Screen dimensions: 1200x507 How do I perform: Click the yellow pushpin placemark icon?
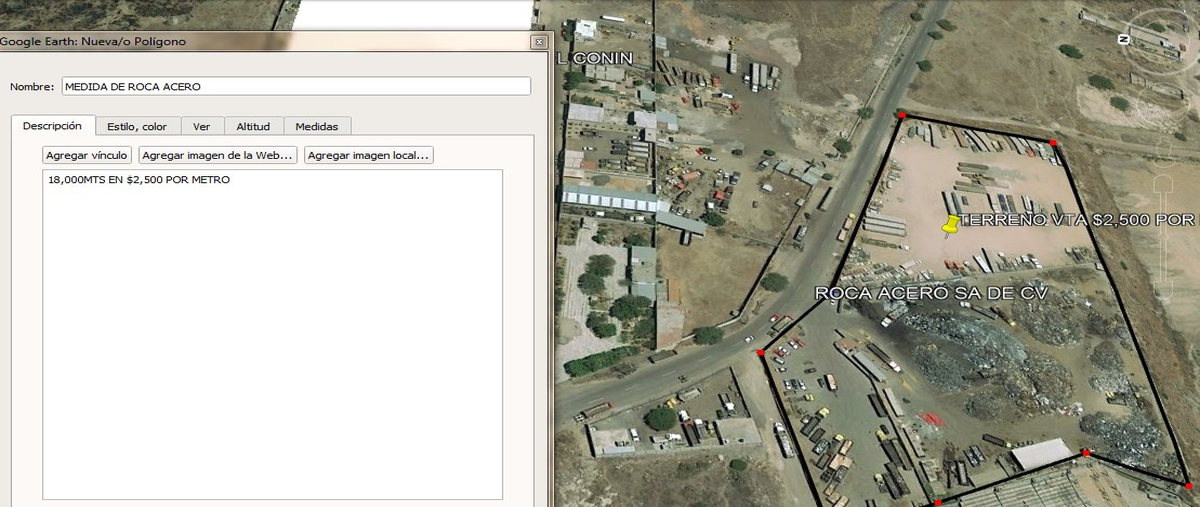pos(951,225)
